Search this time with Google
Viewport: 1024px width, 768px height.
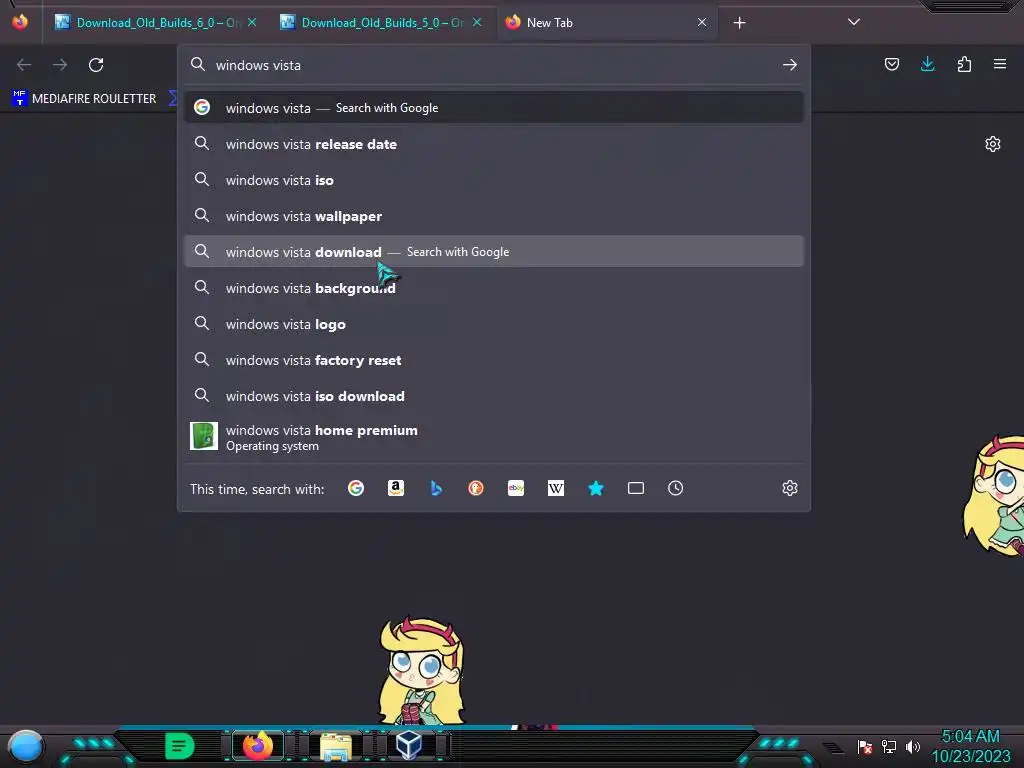(x=356, y=488)
